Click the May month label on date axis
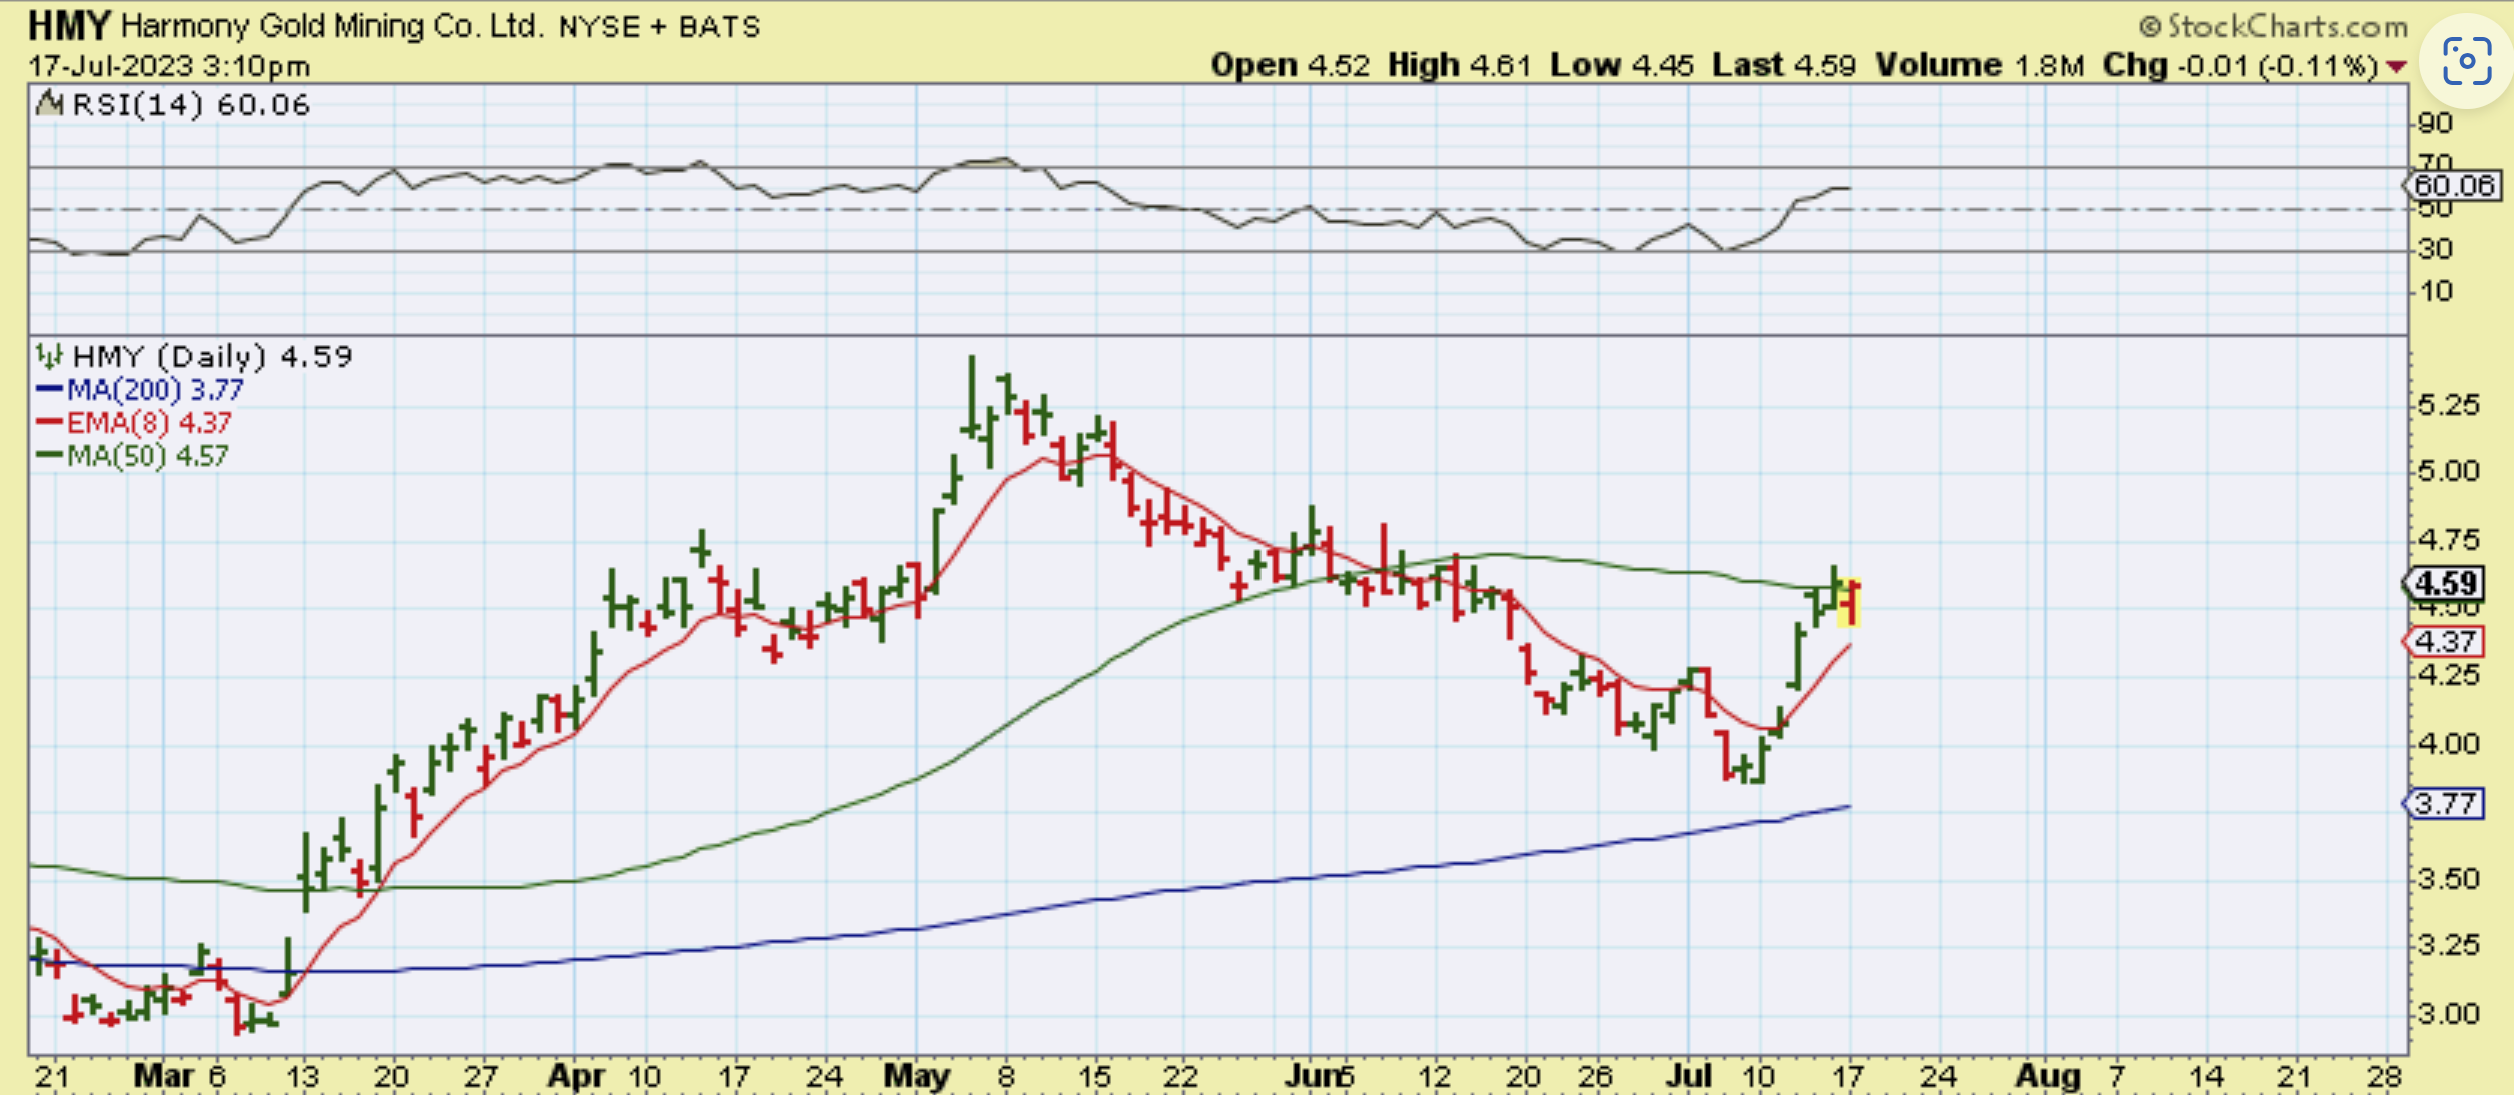 [x=916, y=1076]
